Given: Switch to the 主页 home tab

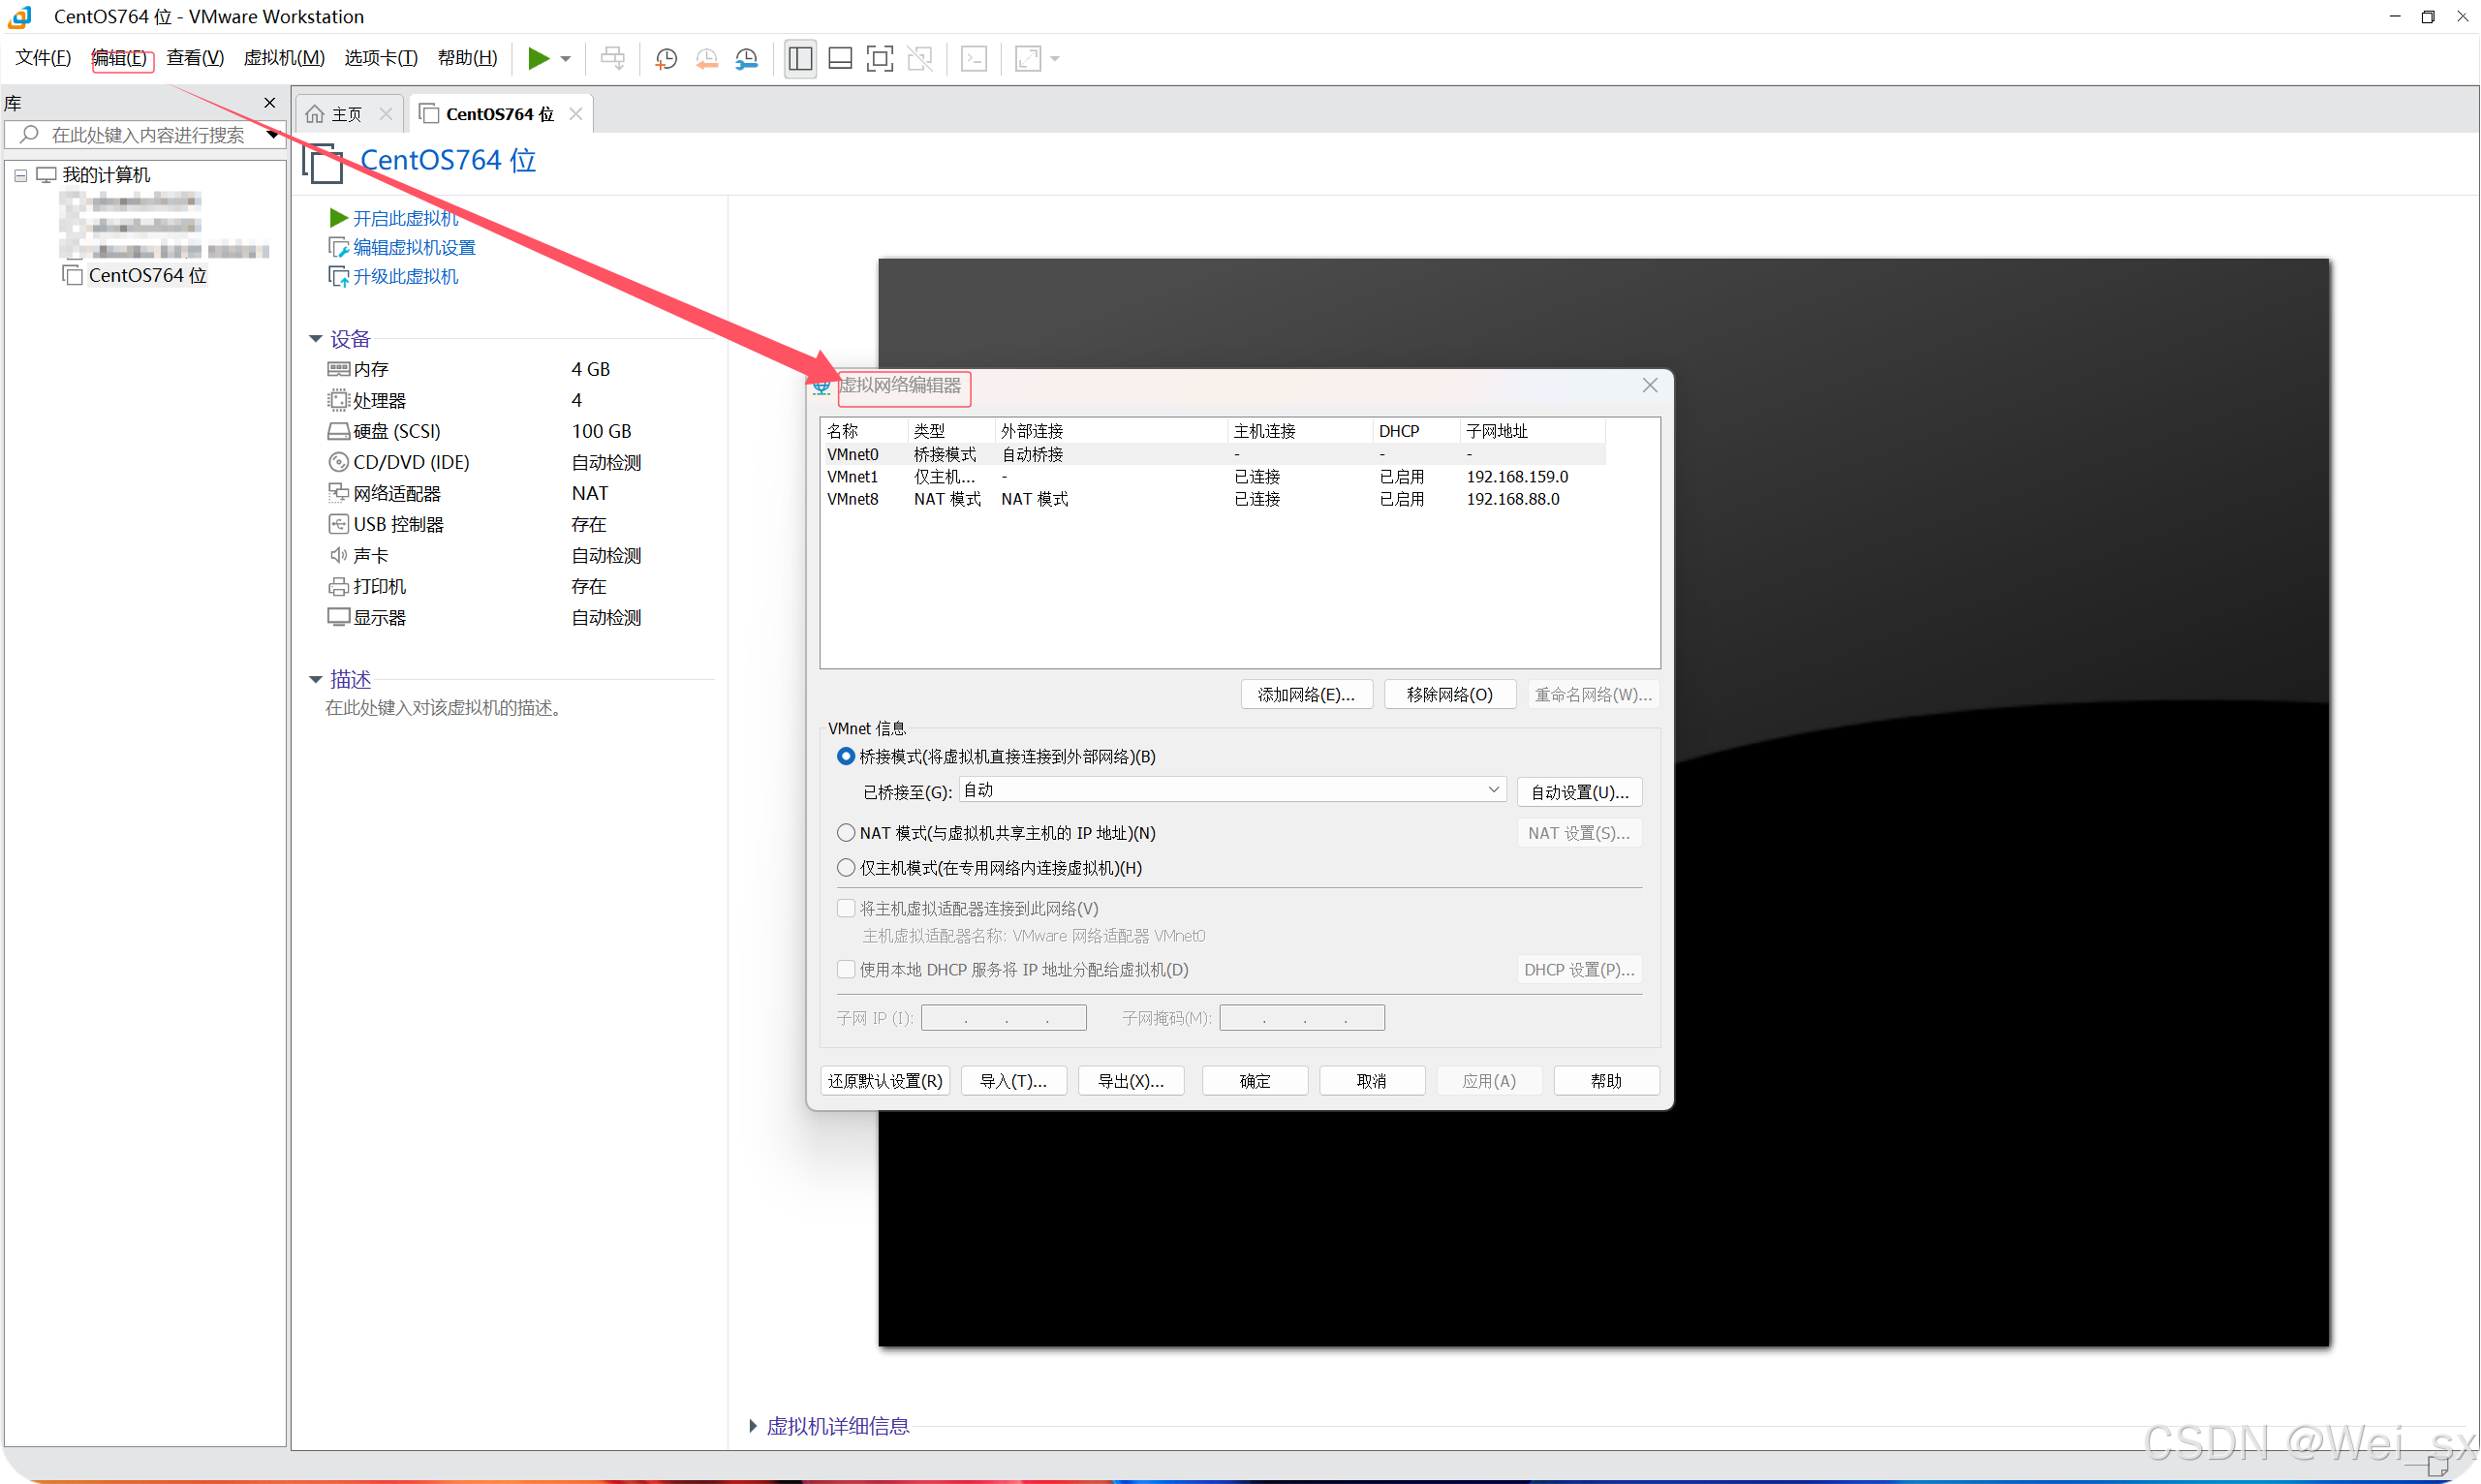Looking at the screenshot, I should click(x=345, y=114).
